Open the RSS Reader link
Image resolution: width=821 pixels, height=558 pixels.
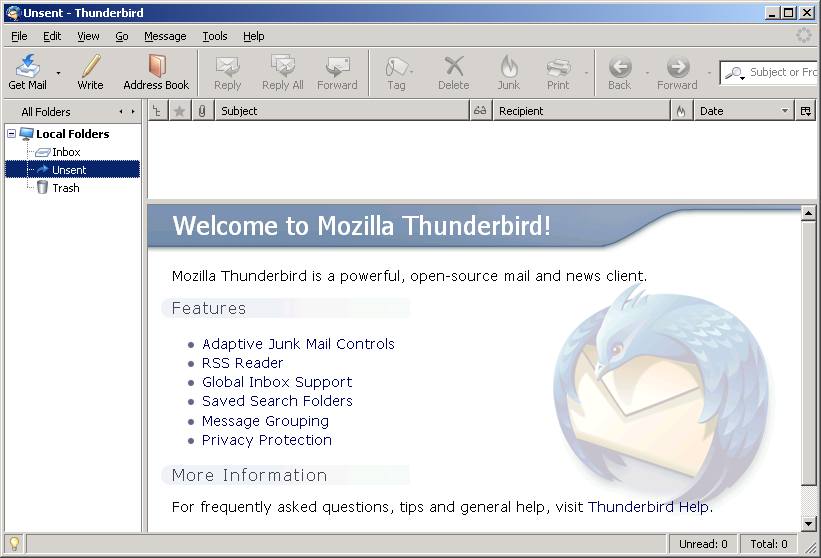[x=242, y=363]
